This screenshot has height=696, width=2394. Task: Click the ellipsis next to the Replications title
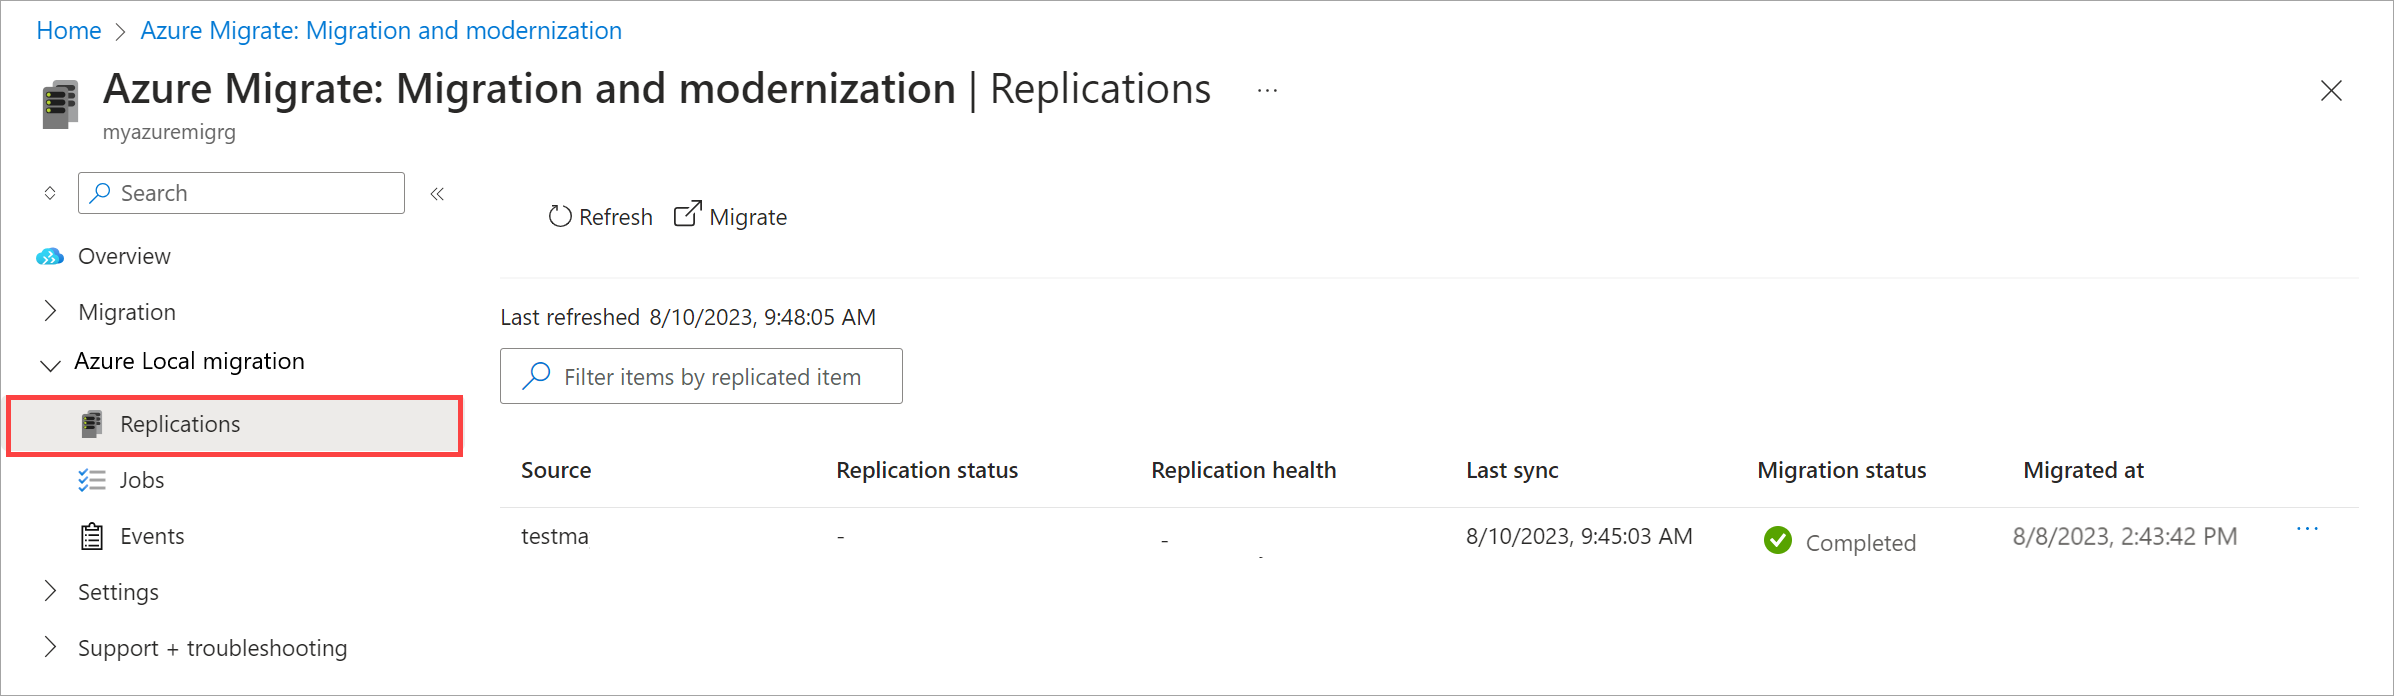point(1266,91)
